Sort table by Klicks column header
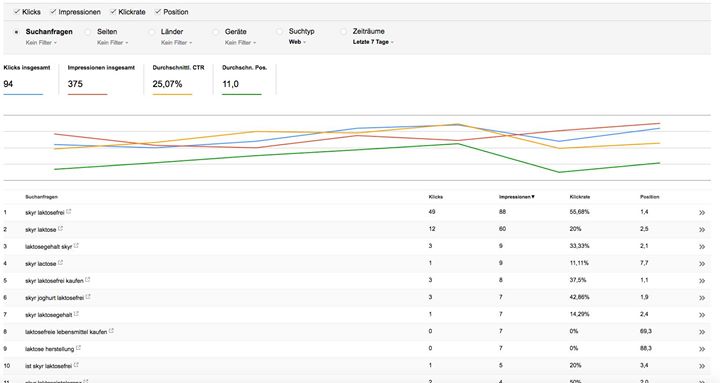 point(436,197)
